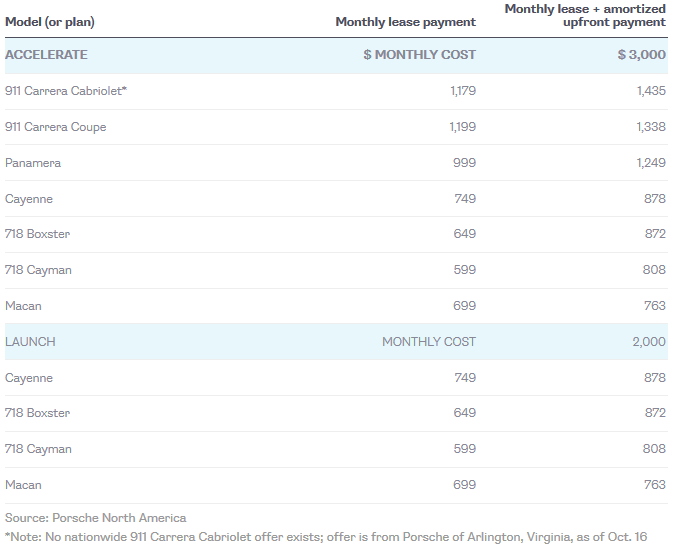Click the $ 3,000 value in ACCELERATE row
The image size is (680, 555).
(641, 55)
